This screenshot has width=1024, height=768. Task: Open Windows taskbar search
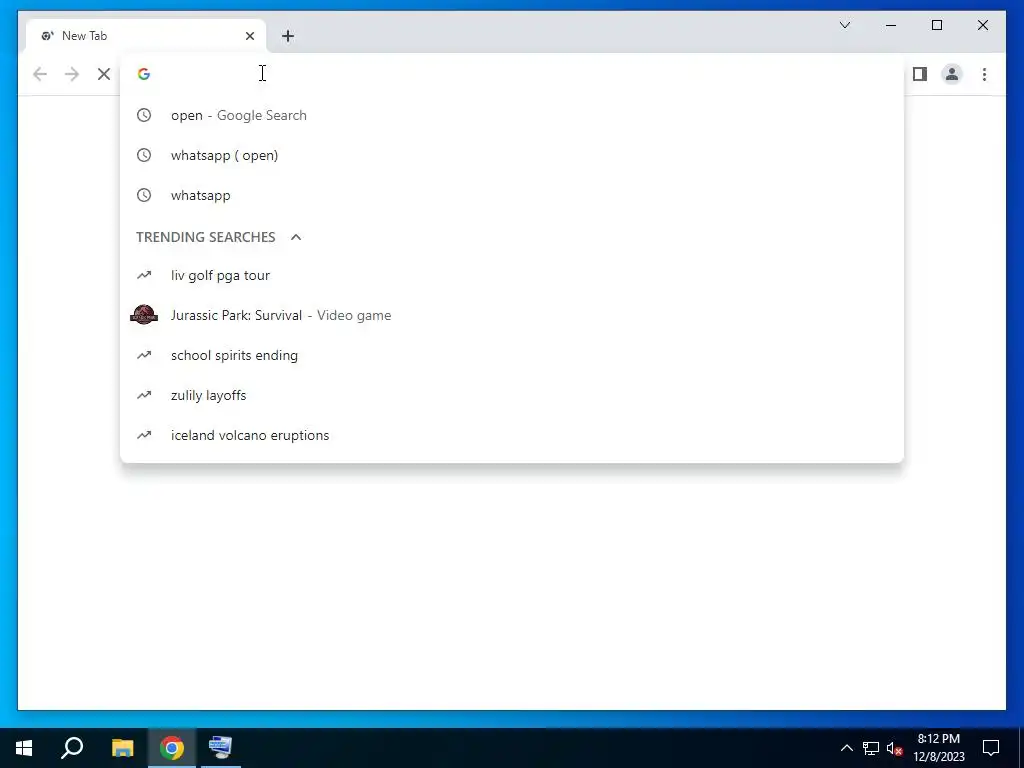tap(72, 748)
